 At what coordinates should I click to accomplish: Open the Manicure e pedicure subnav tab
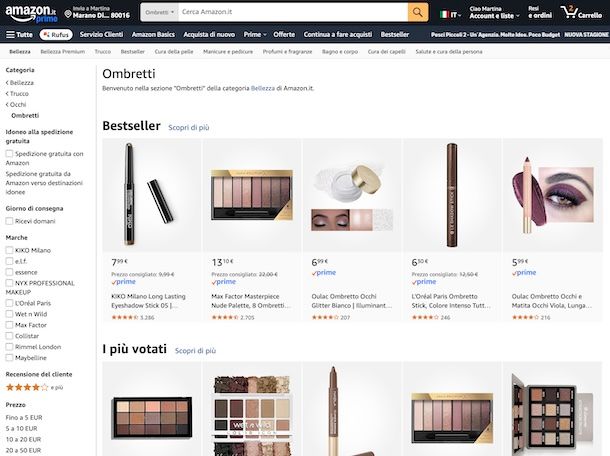(x=228, y=51)
